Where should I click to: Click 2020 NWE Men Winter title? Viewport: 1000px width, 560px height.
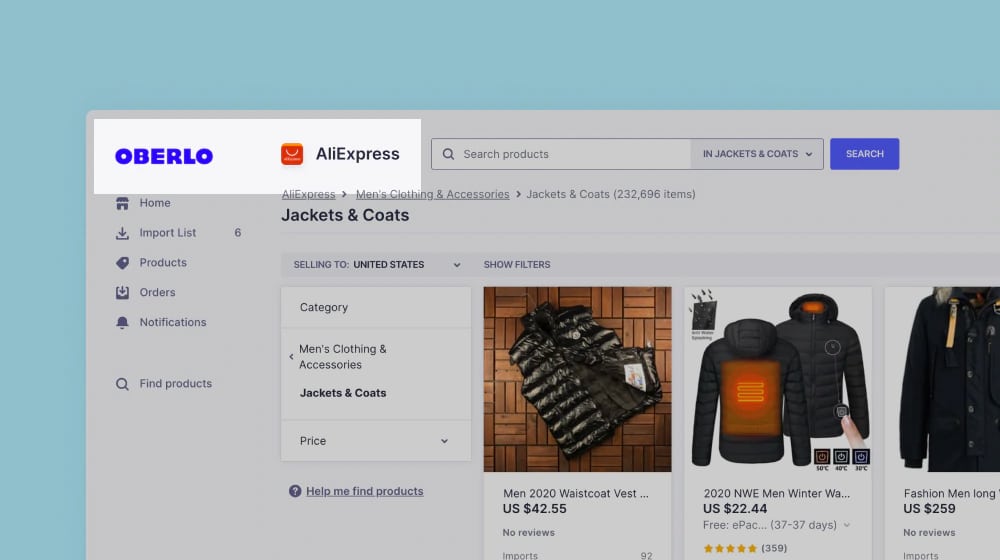(x=776, y=494)
